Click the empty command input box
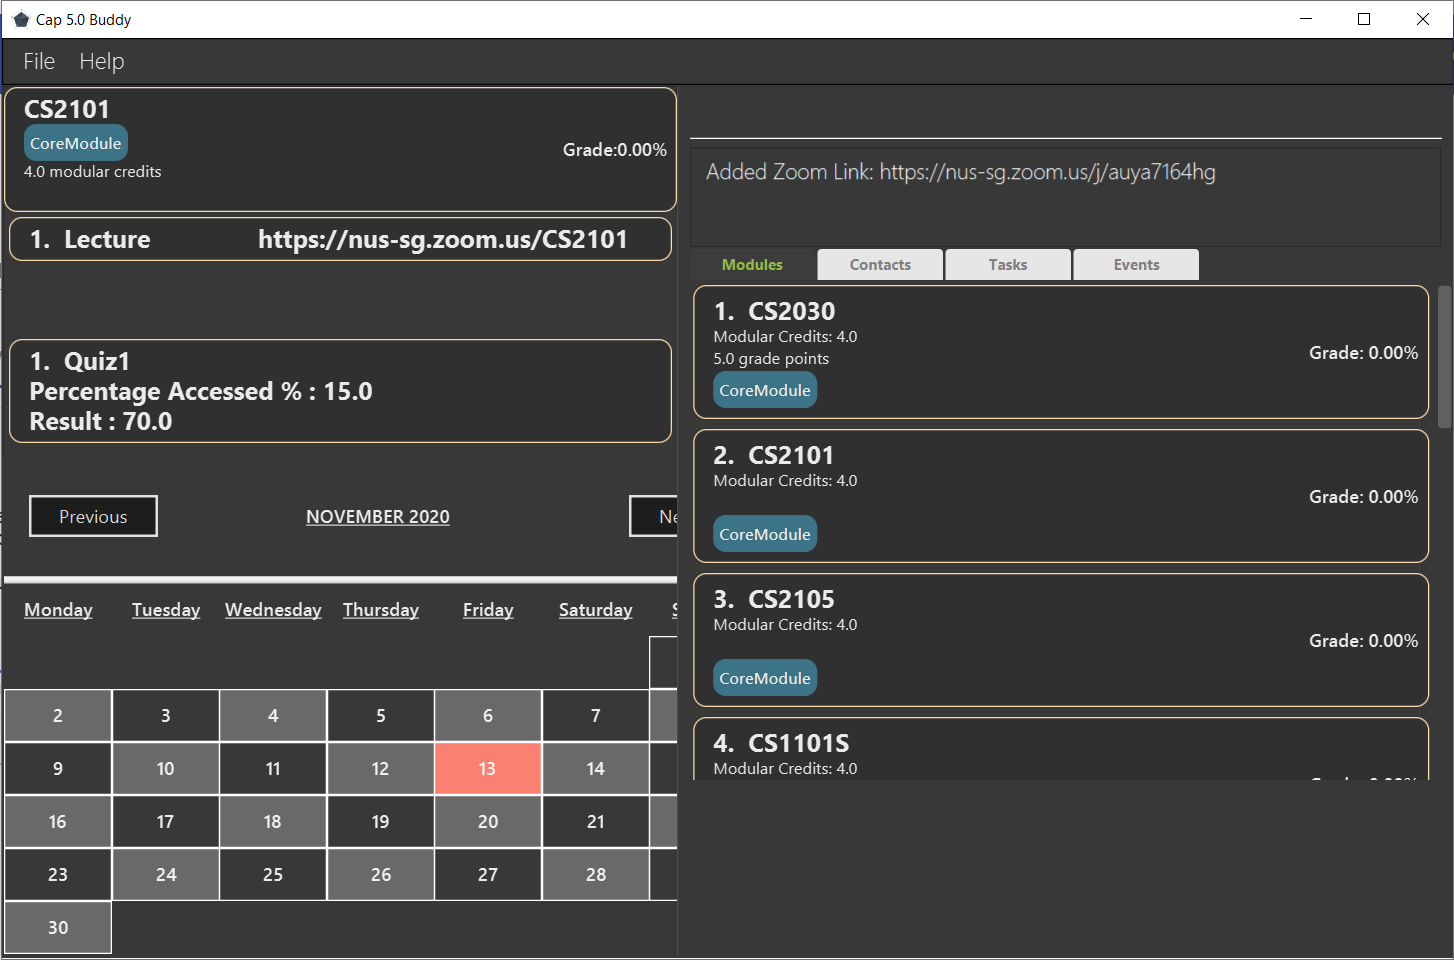Viewport: 1454px width, 960px height. click(x=1065, y=114)
